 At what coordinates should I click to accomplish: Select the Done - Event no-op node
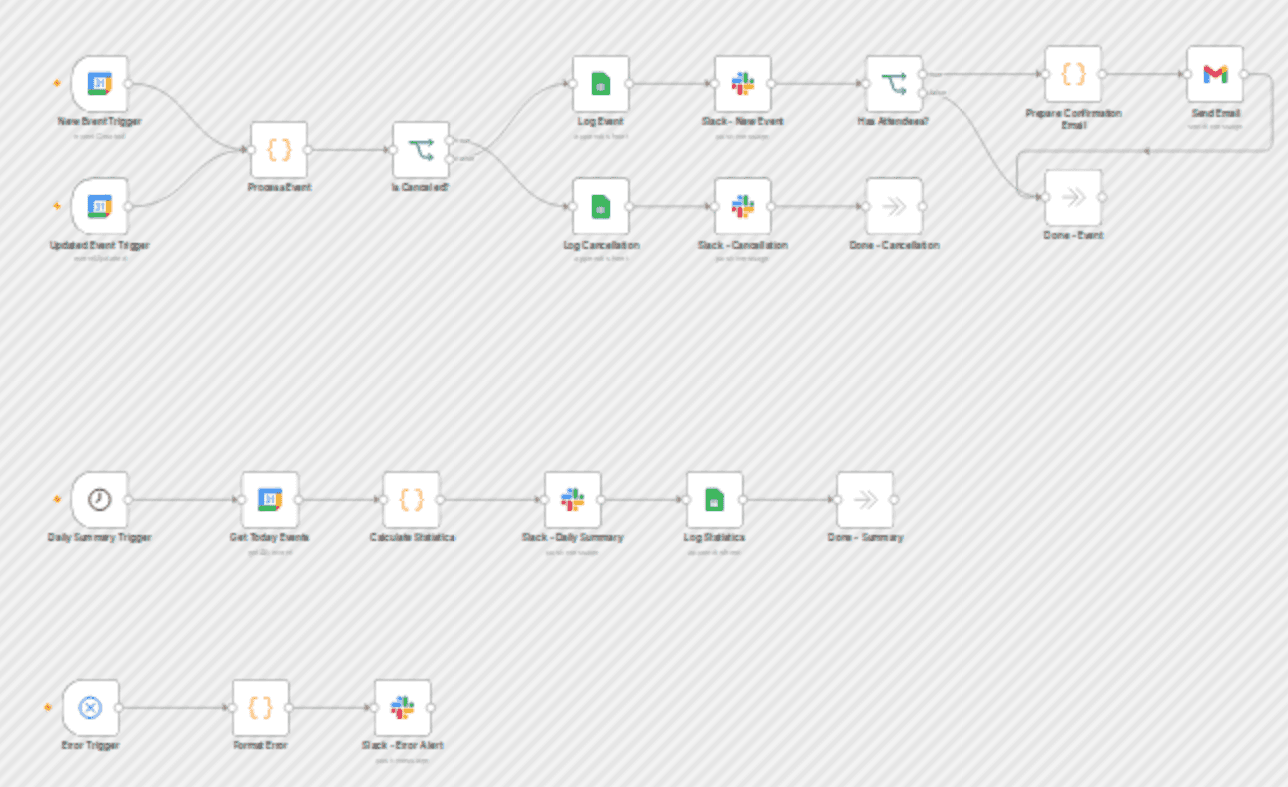(1073, 197)
